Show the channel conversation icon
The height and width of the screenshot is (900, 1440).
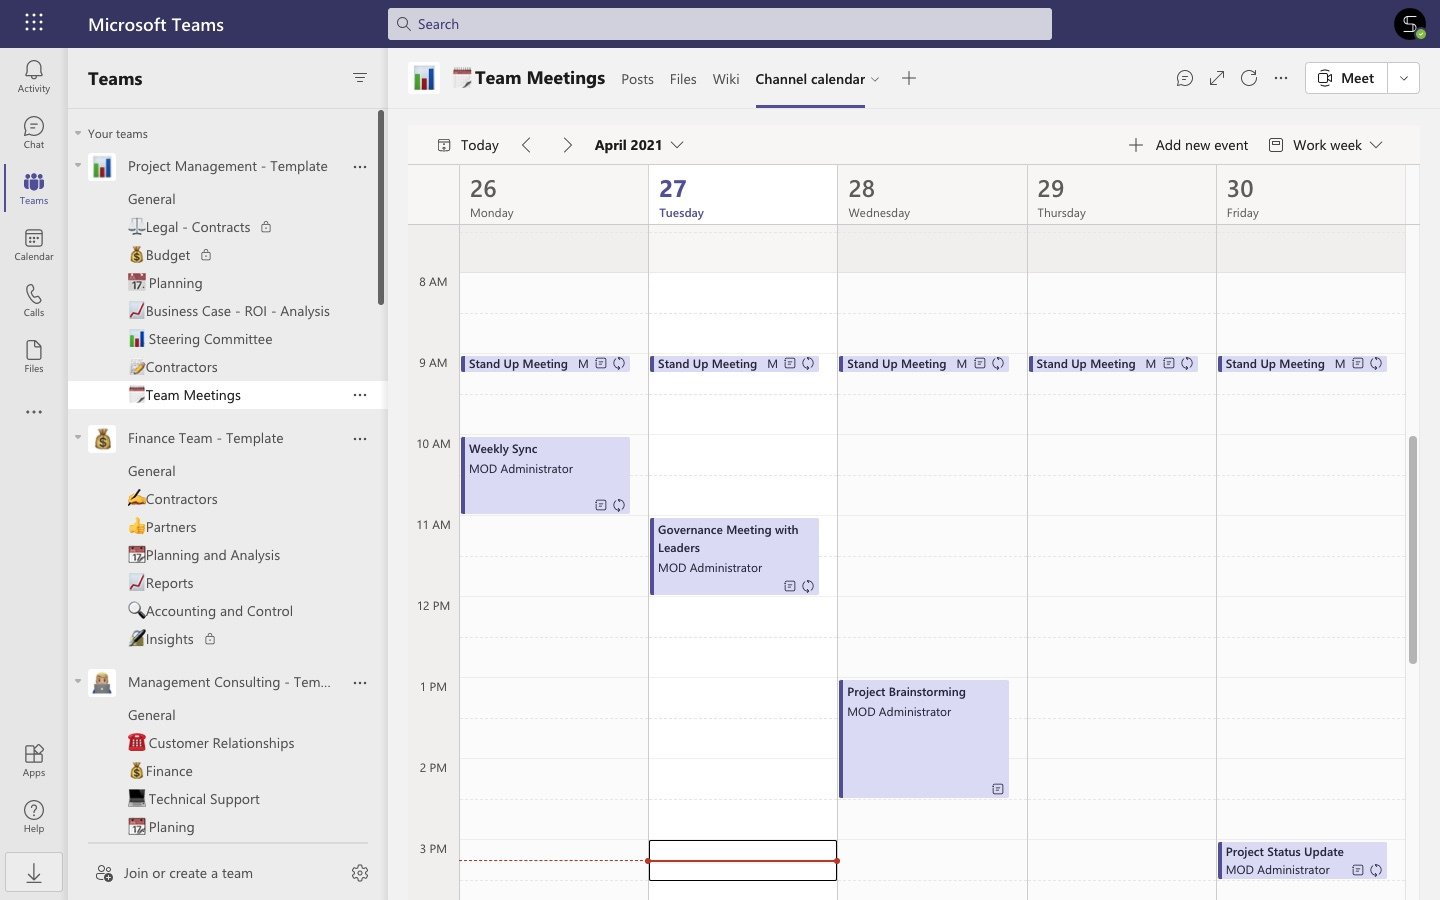click(x=1185, y=78)
